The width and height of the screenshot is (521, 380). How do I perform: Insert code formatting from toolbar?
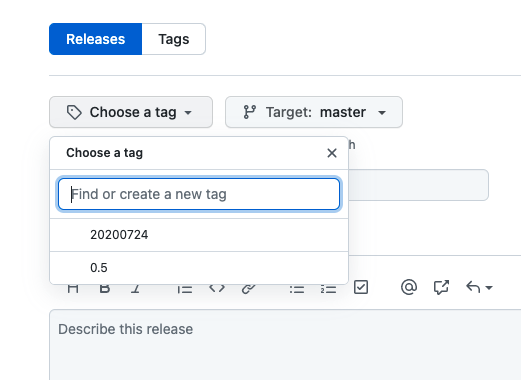tap(217, 289)
